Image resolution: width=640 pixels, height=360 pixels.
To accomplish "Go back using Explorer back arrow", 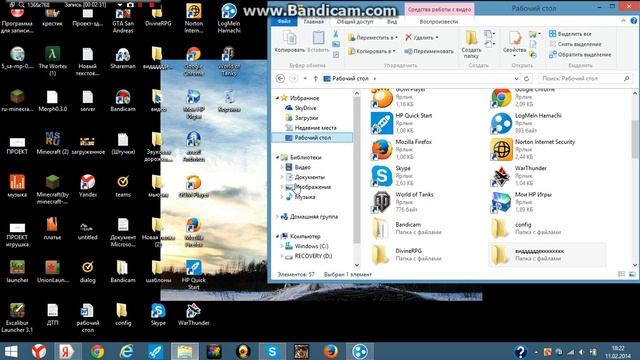I will (x=280, y=78).
